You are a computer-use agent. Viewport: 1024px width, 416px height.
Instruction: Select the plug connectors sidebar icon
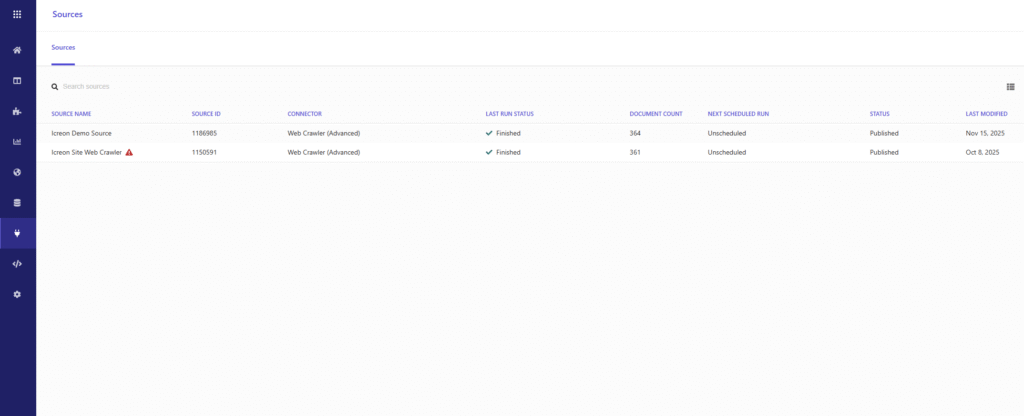17,233
